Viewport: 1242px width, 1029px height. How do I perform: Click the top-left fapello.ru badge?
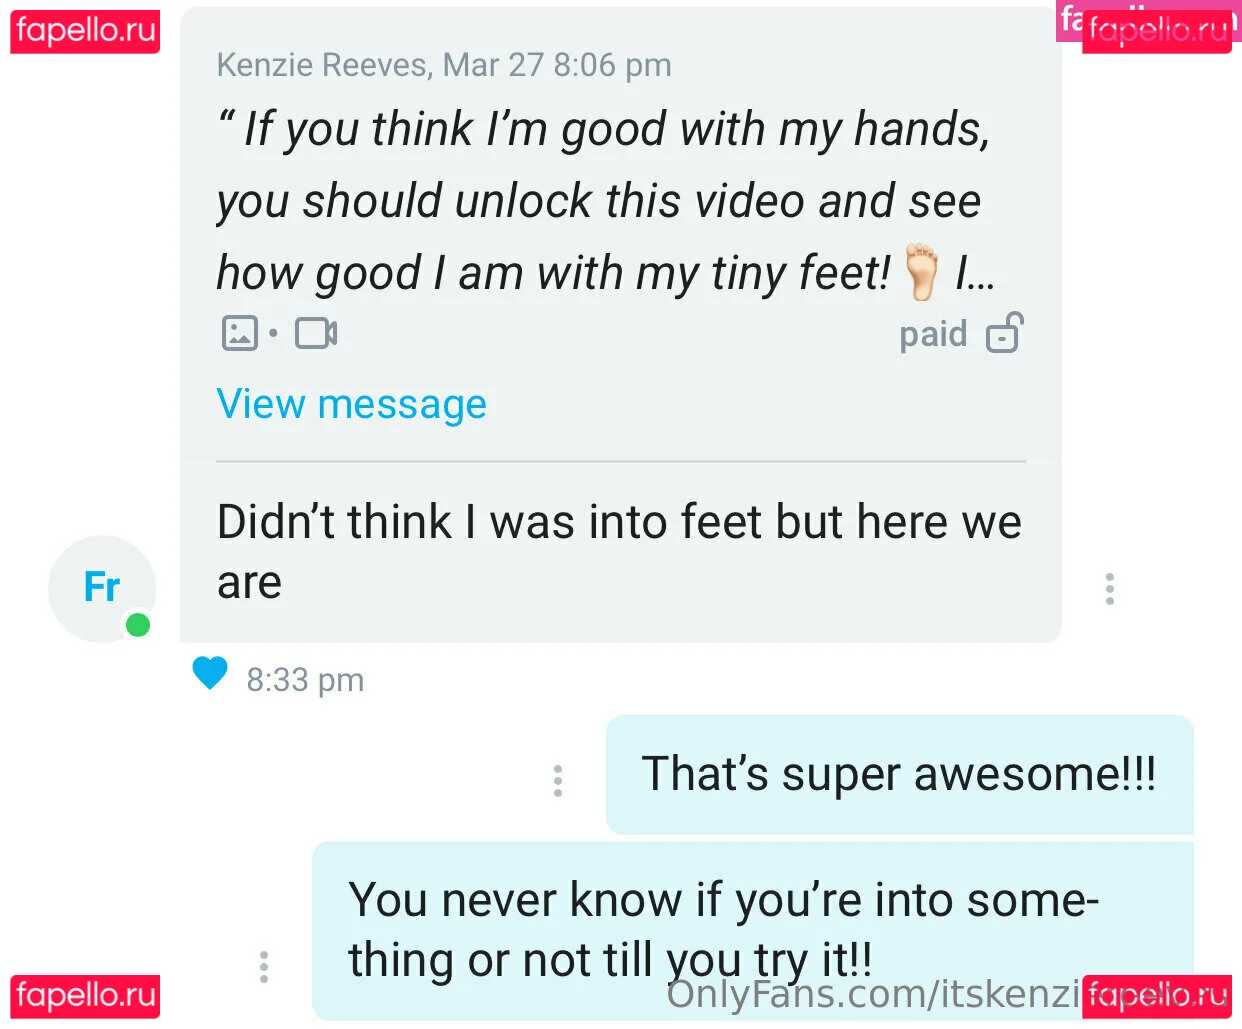point(85,30)
